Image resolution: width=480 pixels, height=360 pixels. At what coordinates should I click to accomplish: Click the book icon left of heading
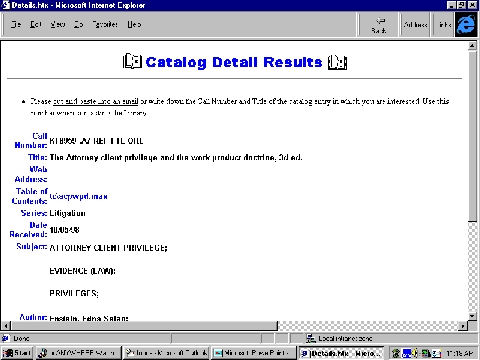[x=132, y=62]
